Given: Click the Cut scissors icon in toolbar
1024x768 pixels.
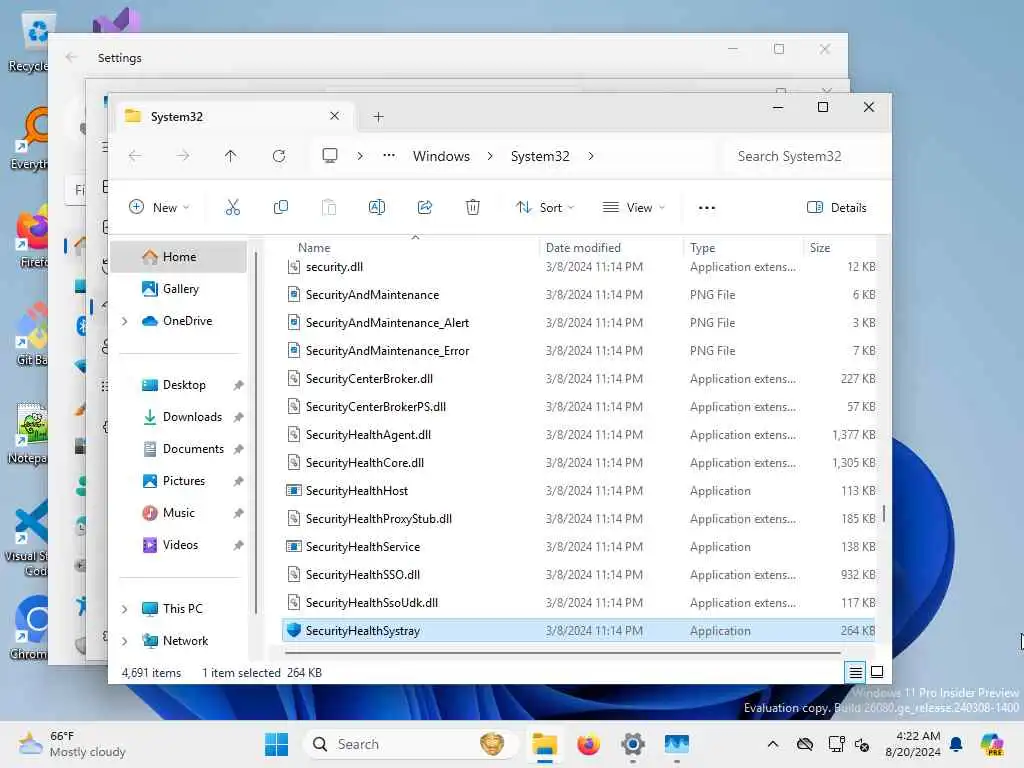Looking at the screenshot, I should point(232,208).
